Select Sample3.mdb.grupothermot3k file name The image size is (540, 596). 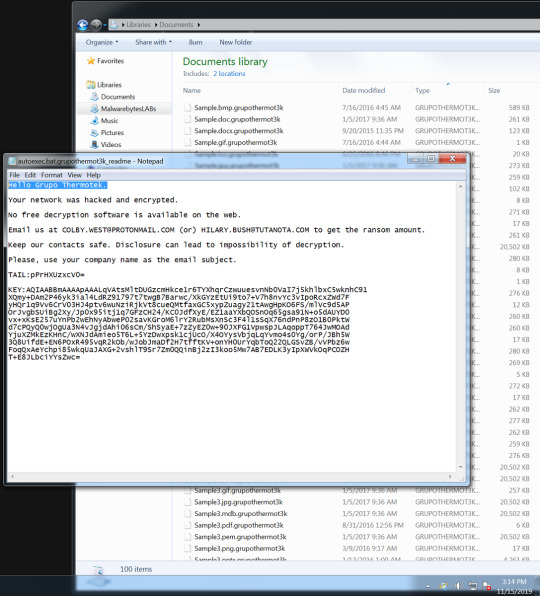click(x=241, y=514)
